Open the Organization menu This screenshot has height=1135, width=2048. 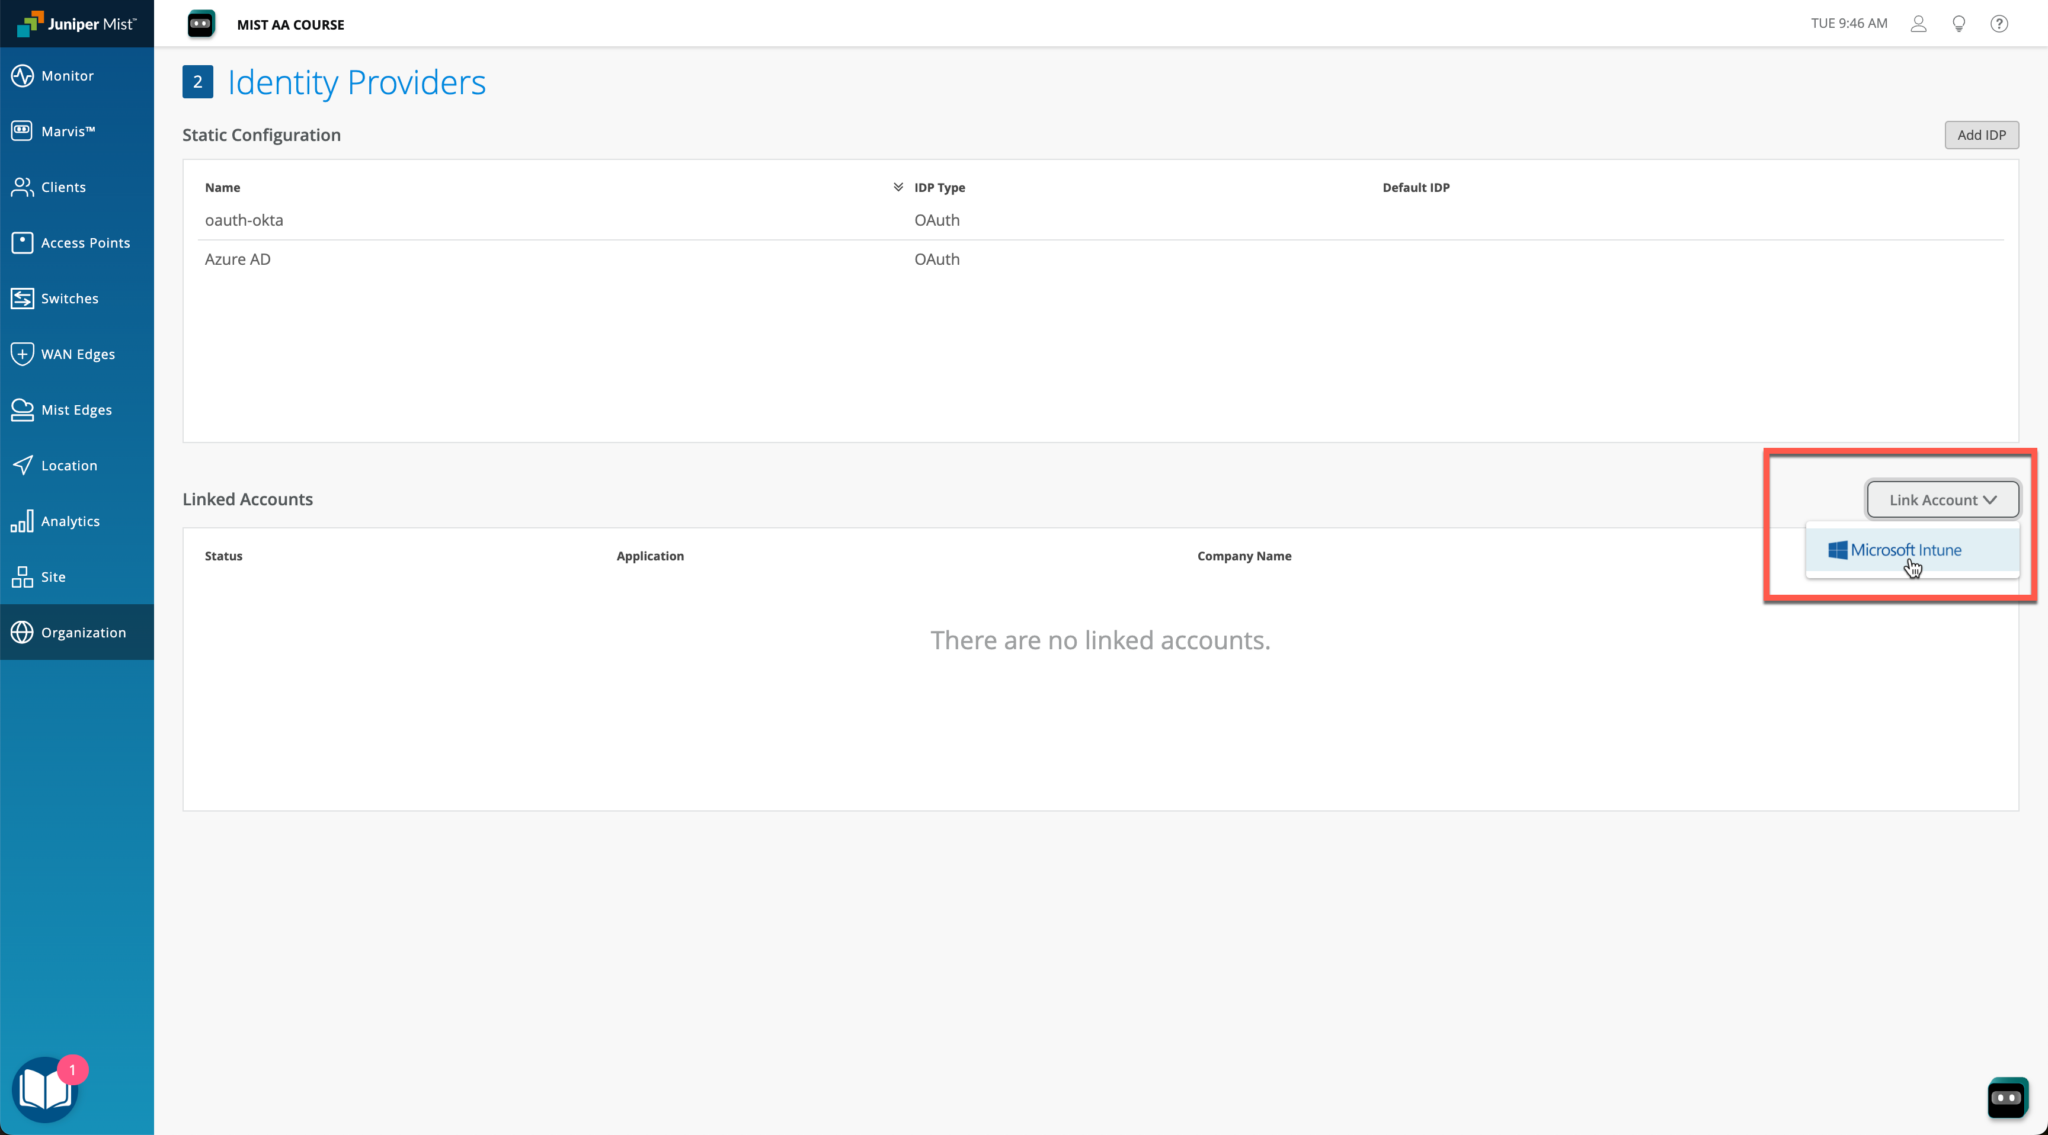point(82,632)
